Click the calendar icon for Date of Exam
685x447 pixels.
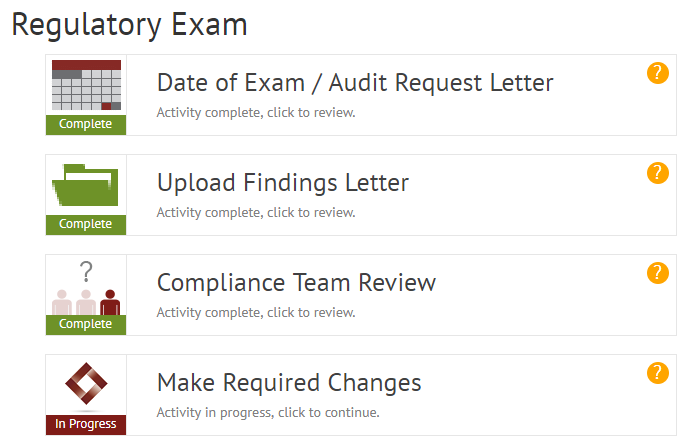tap(86, 86)
